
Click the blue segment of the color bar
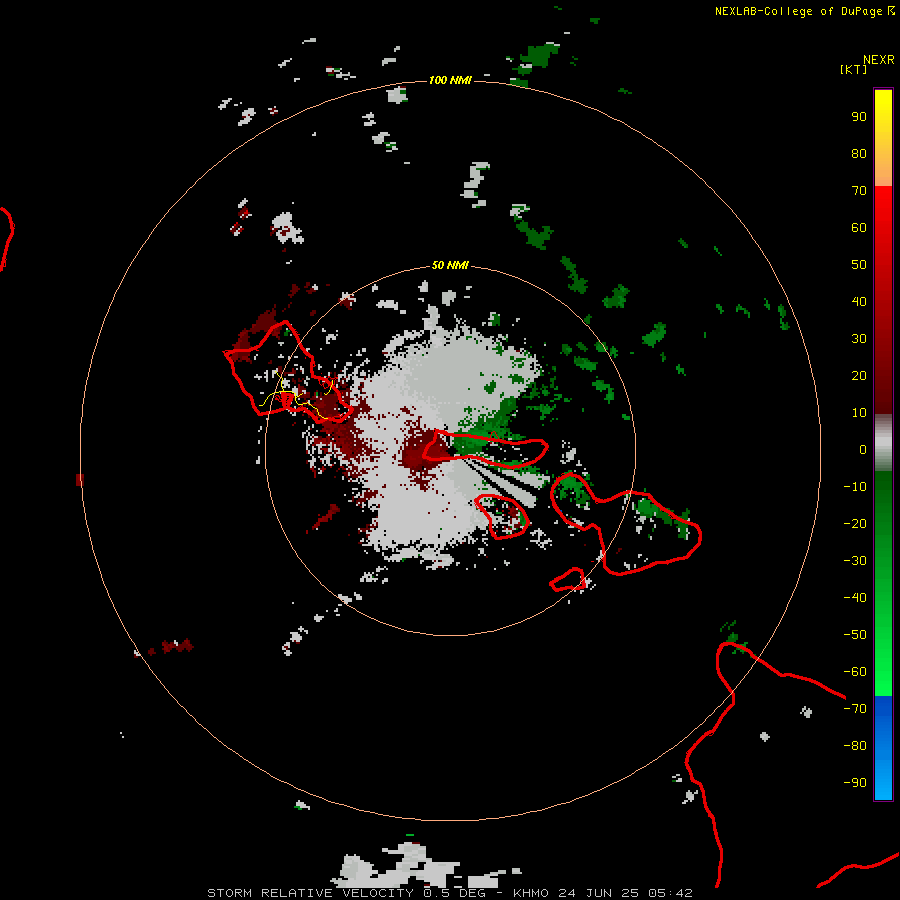[883, 748]
